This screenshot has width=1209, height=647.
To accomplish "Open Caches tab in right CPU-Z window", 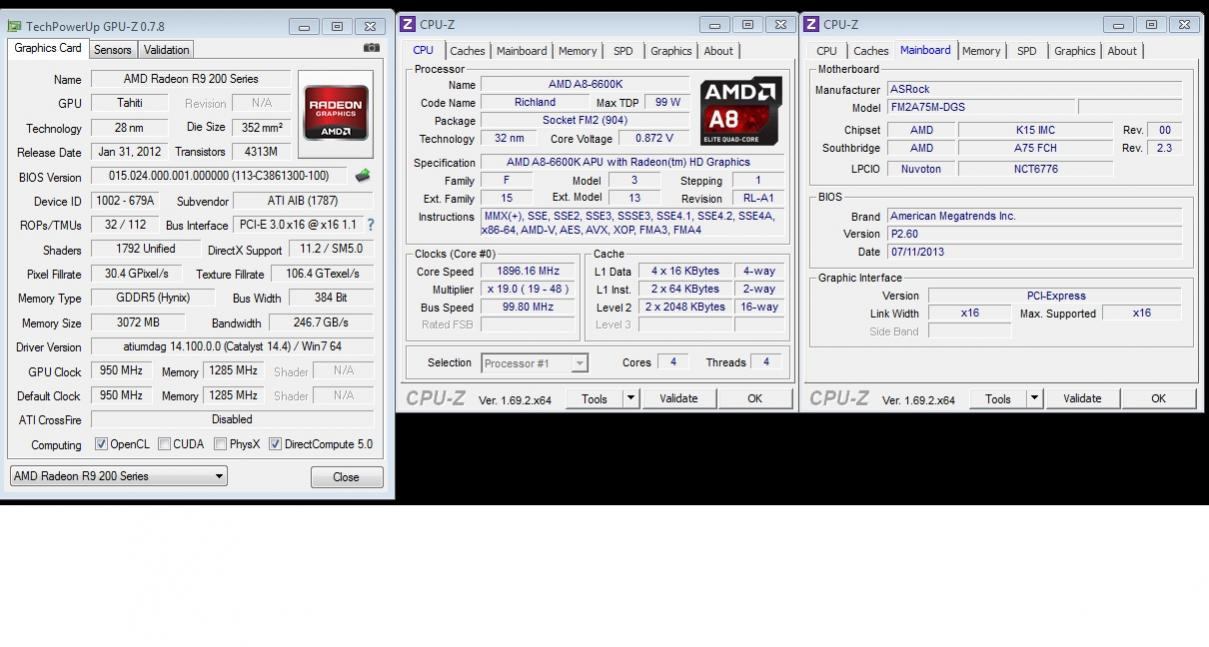I will click(871, 51).
